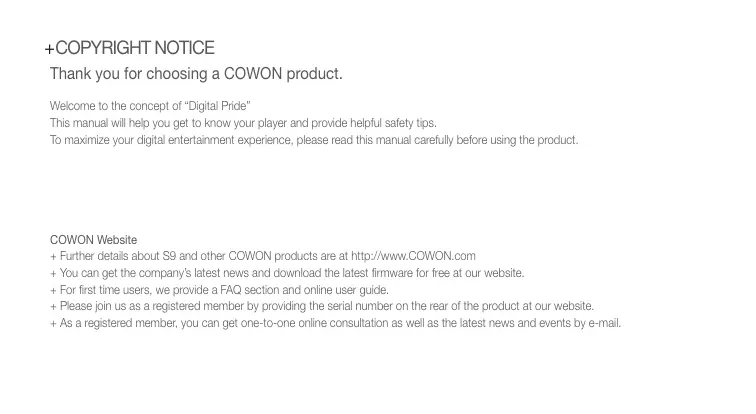Click the plus bullet before "You can get"

pos(54,273)
